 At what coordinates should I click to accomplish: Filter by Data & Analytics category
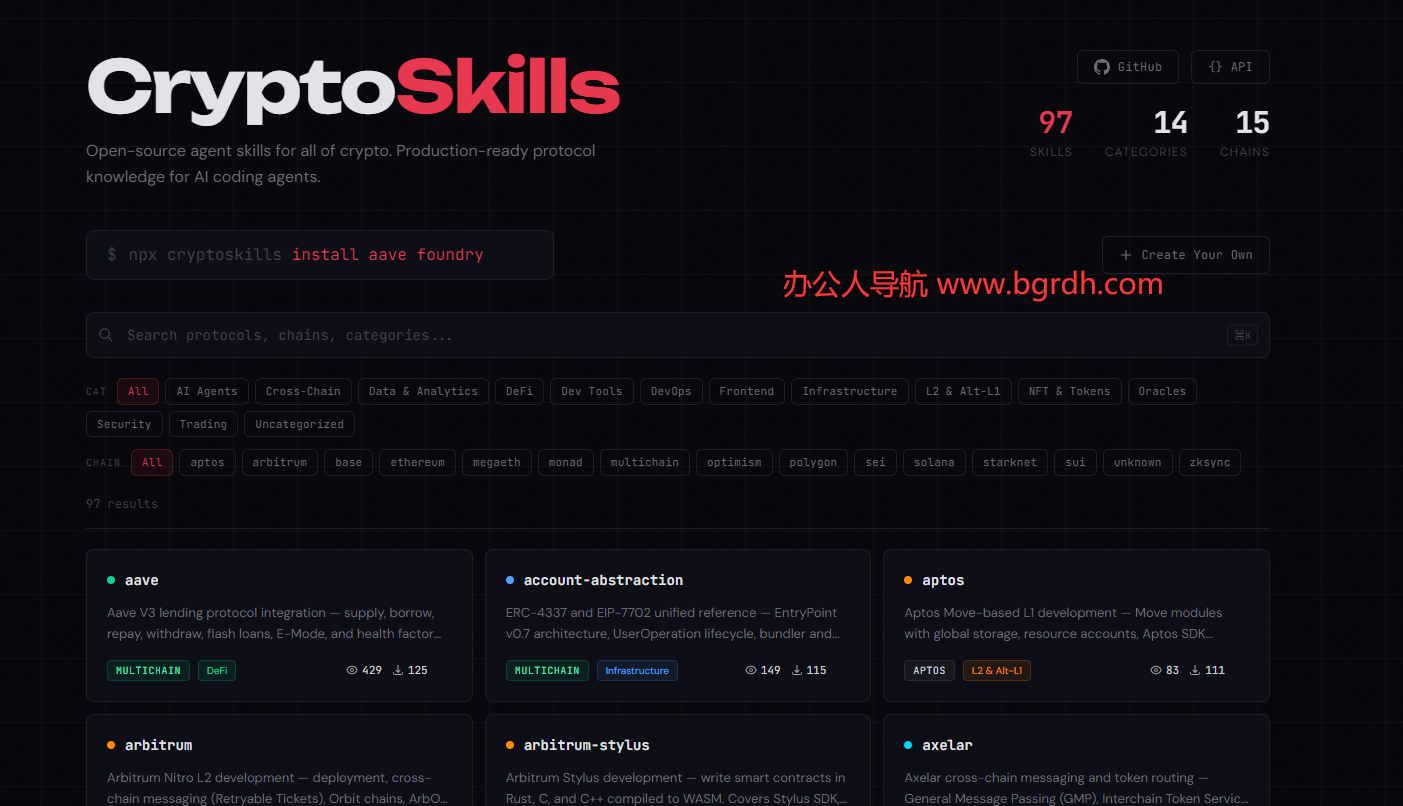tap(423, 391)
